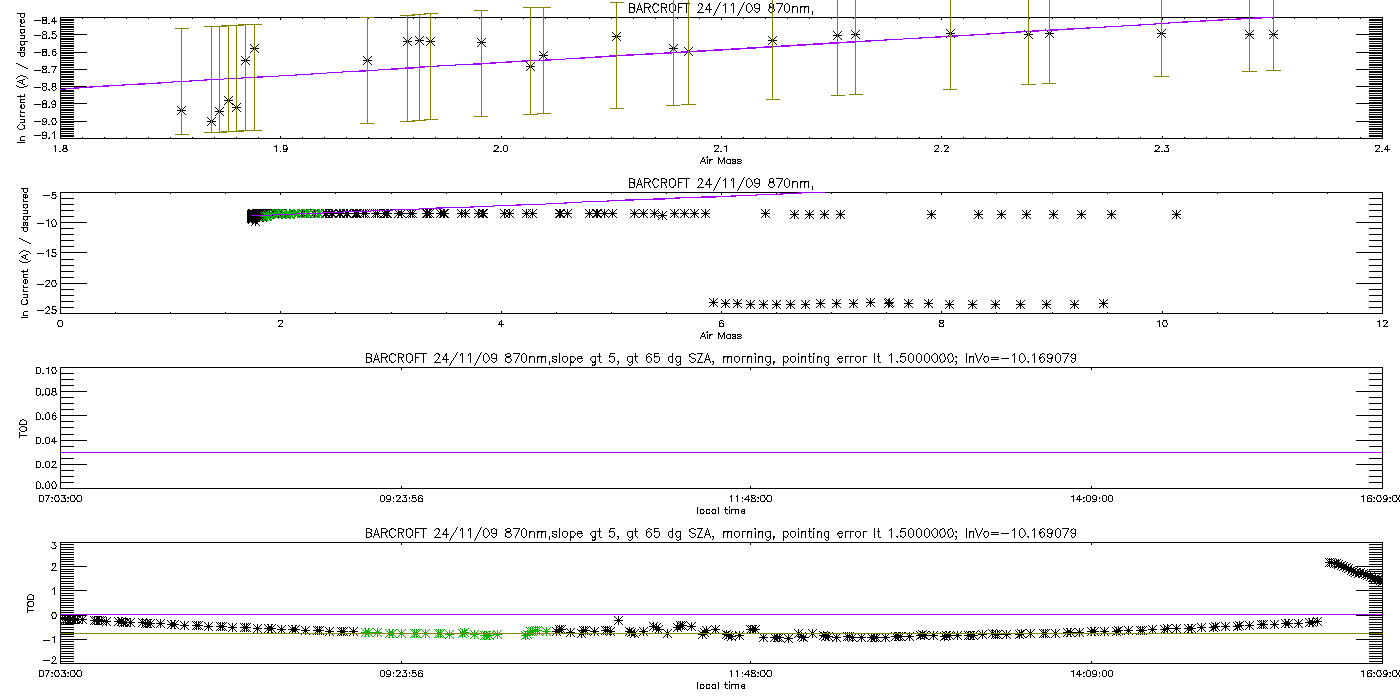Click the green data cluster in the second plot

[300, 213]
